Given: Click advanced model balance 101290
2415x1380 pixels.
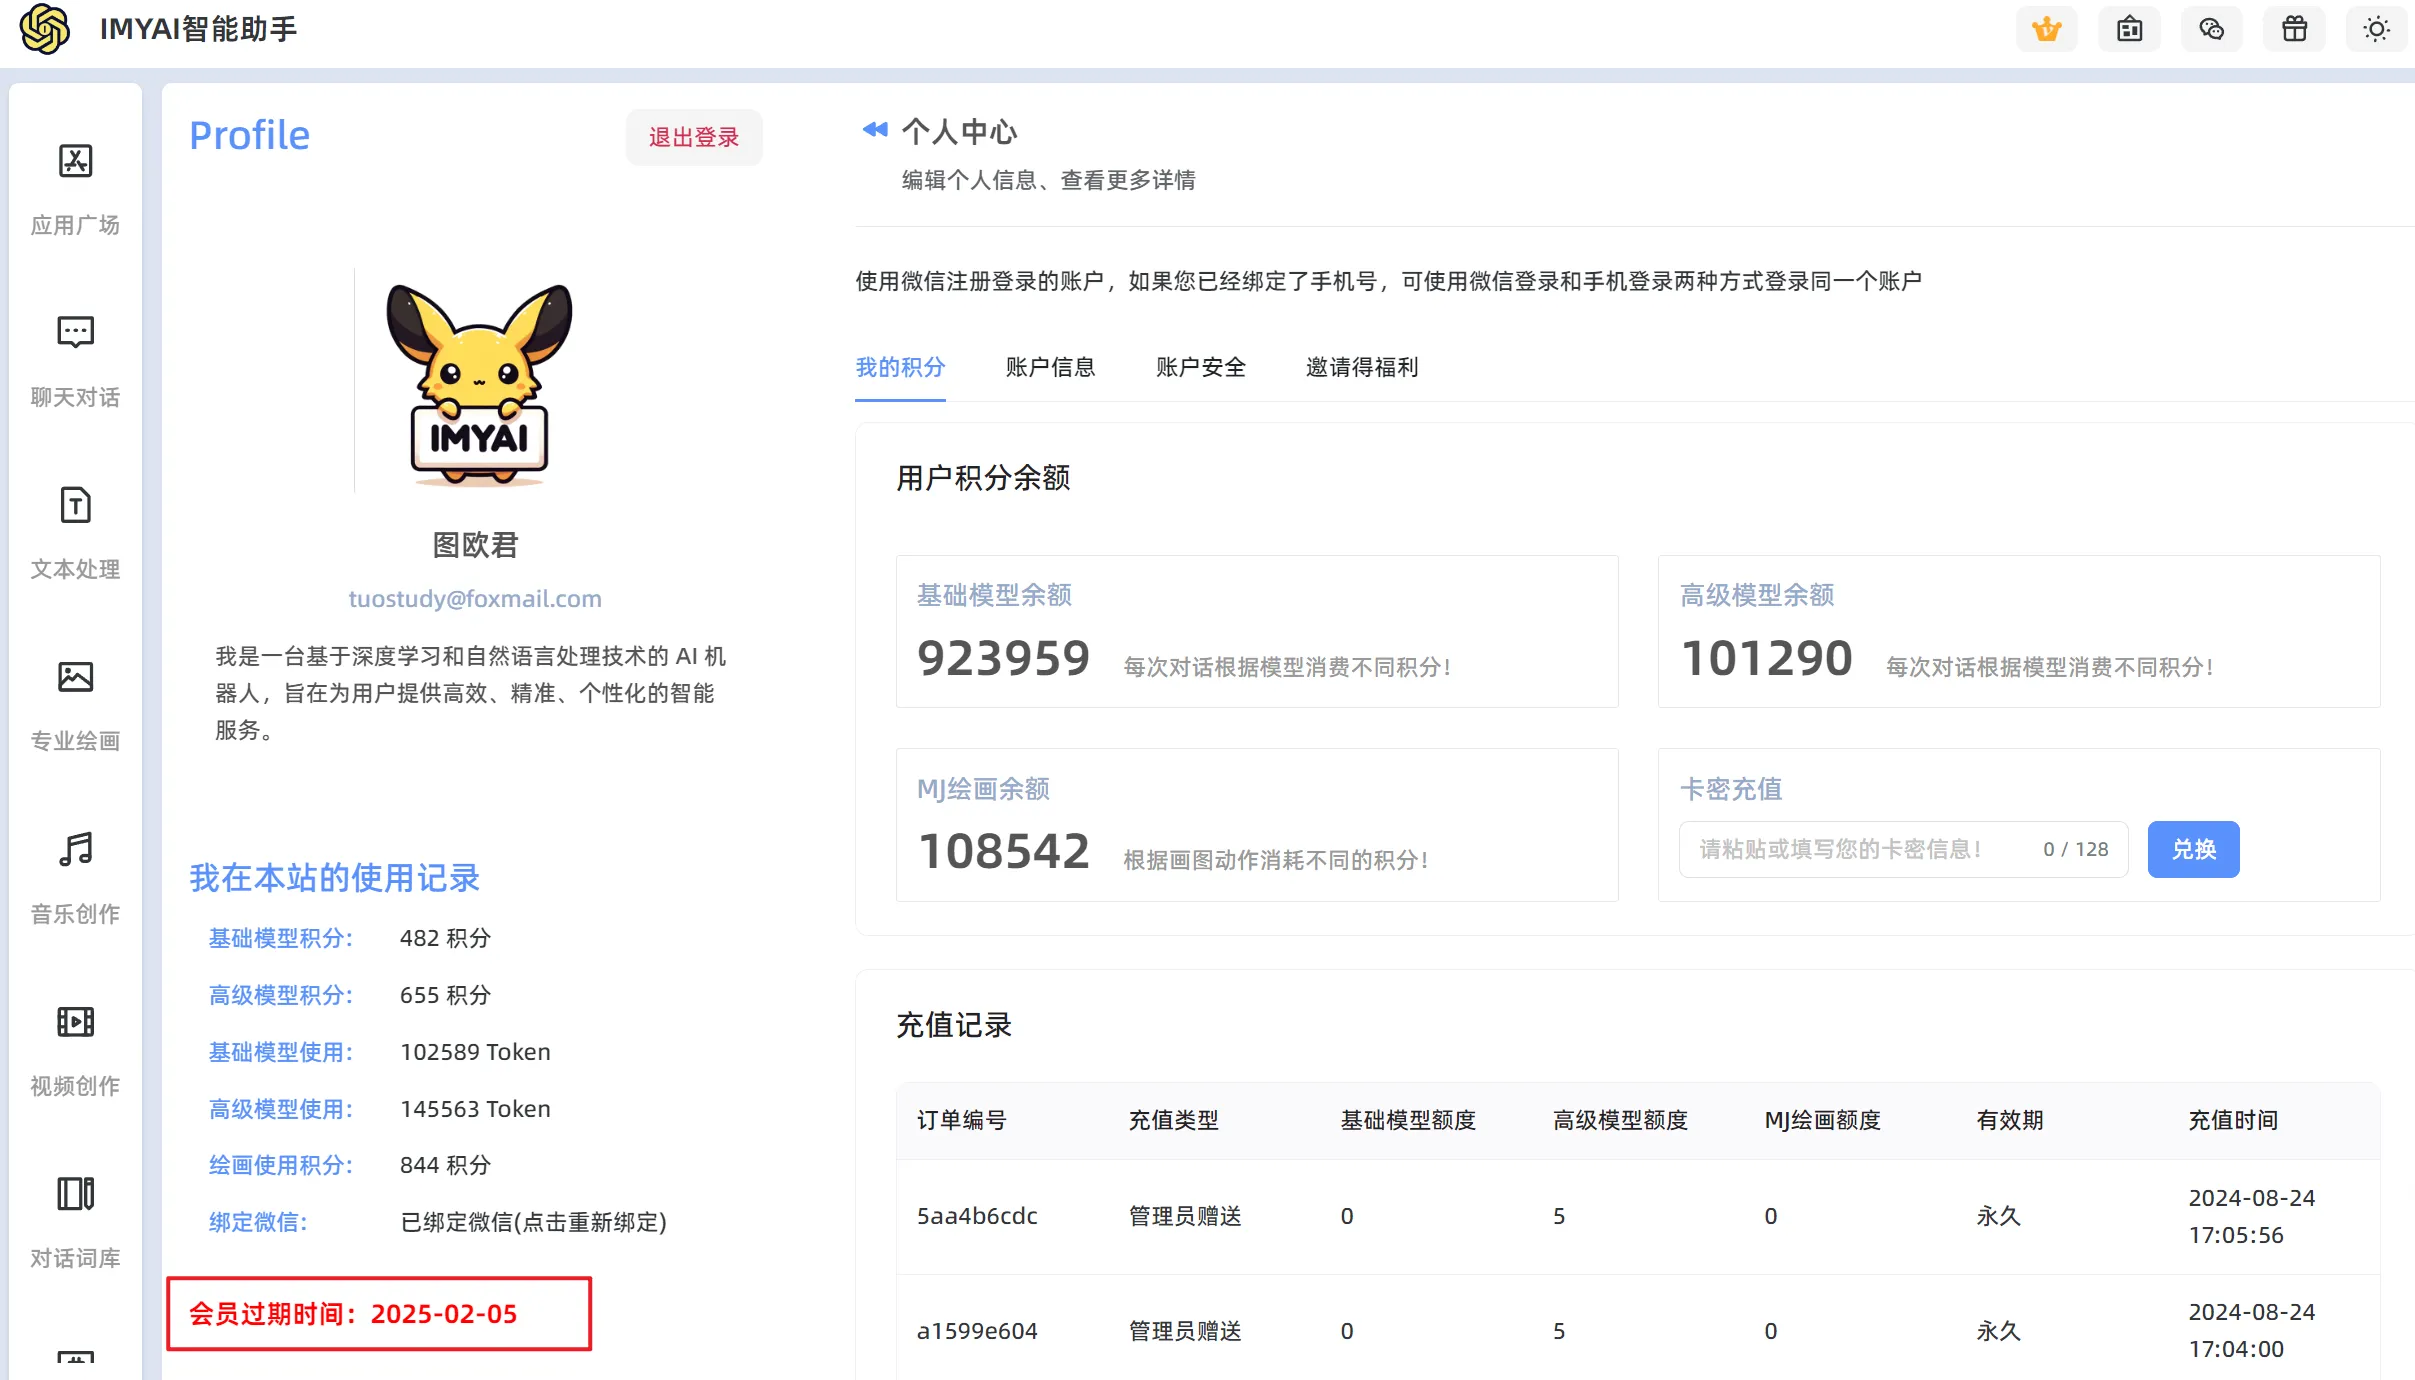Looking at the screenshot, I should click(1766, 658).
